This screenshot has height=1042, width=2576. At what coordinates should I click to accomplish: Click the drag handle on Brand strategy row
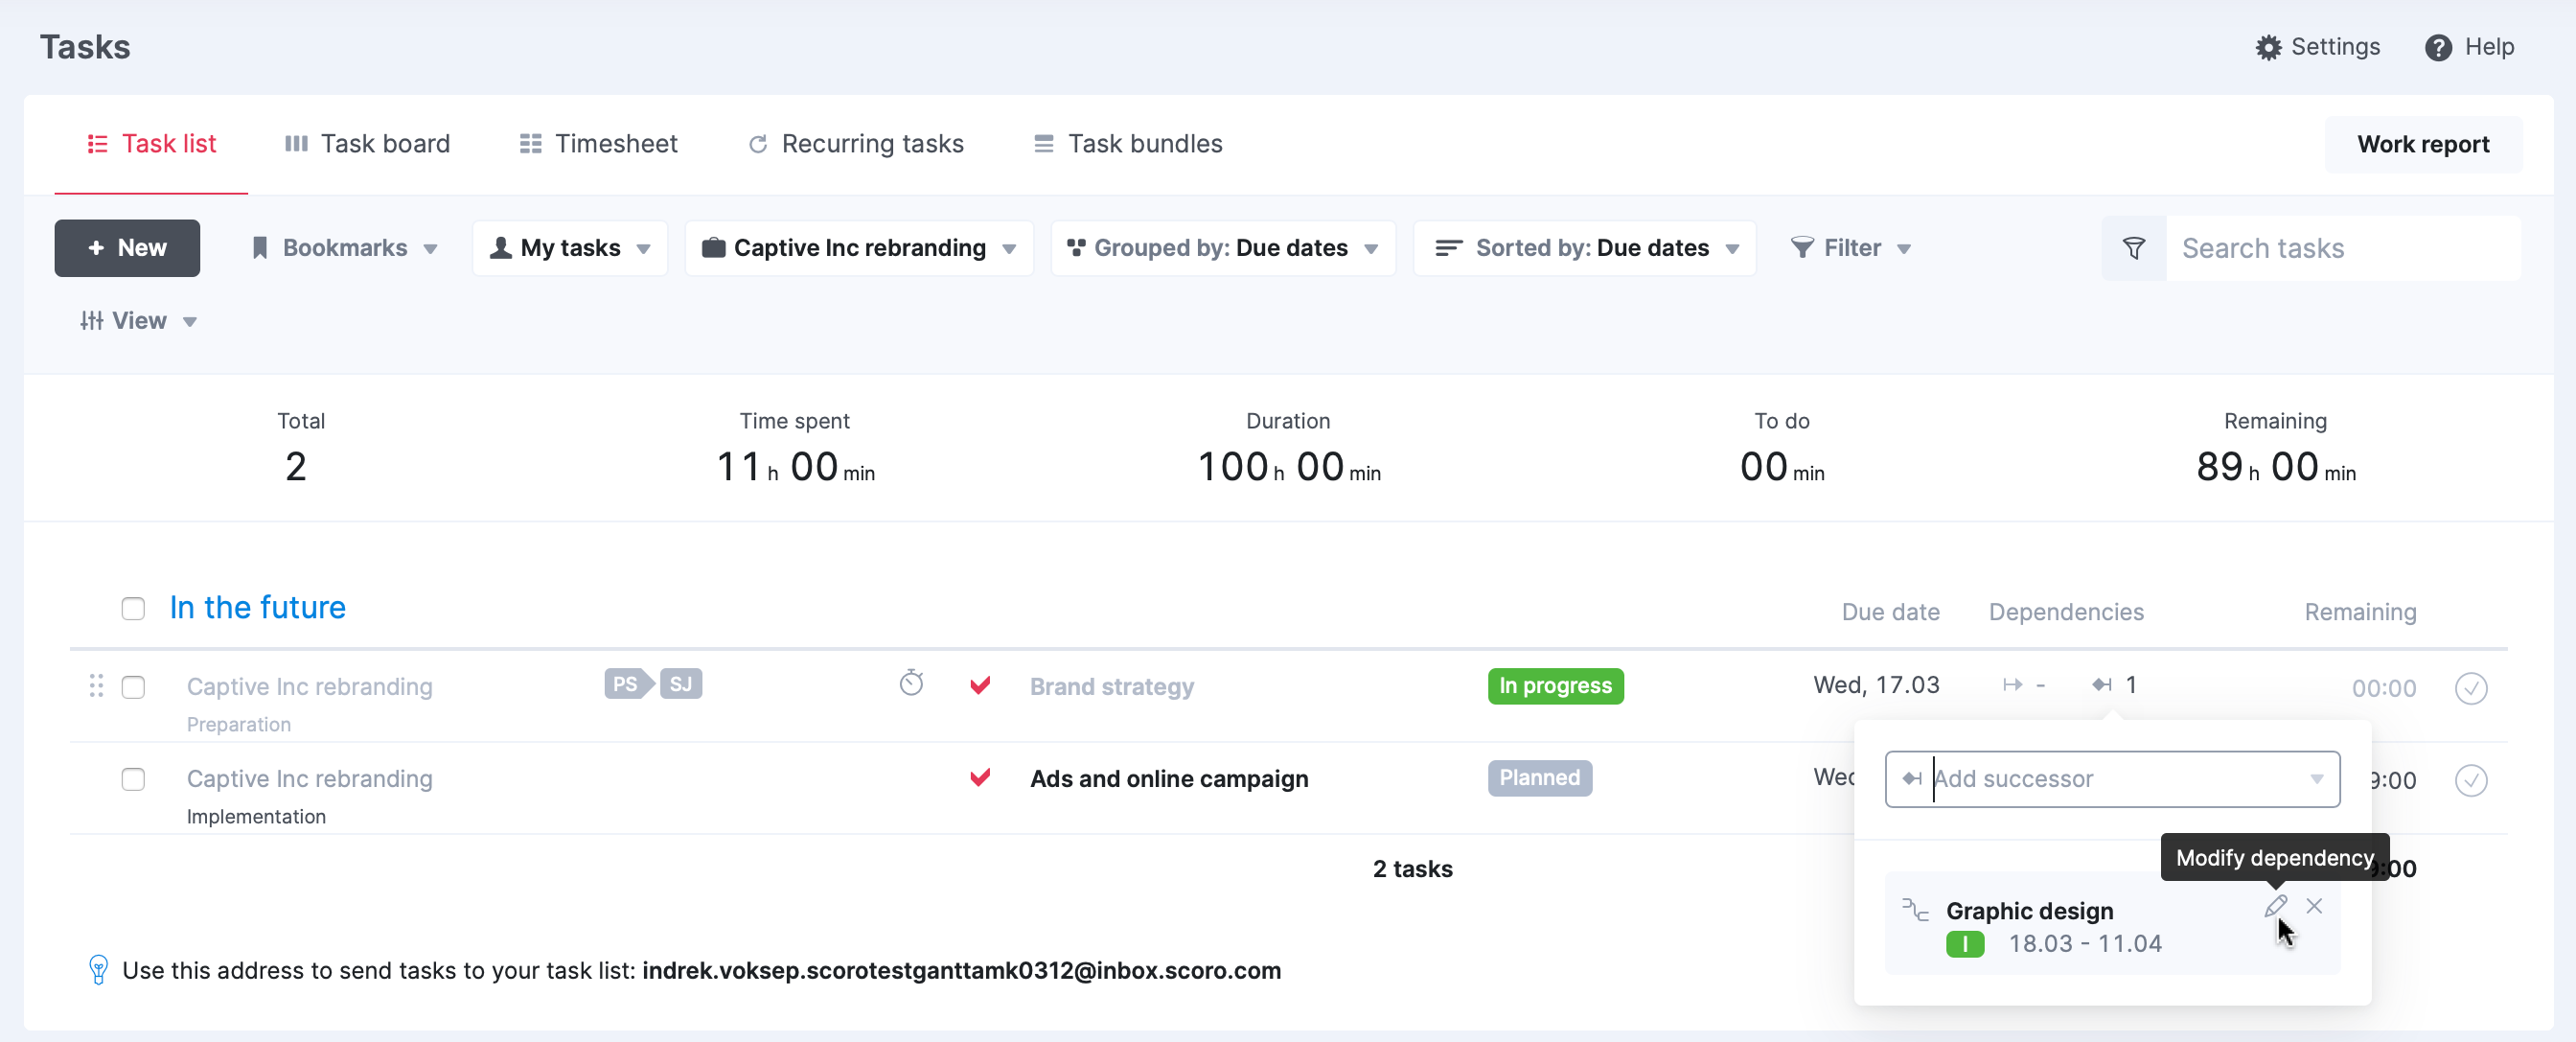tap(96, 686)
